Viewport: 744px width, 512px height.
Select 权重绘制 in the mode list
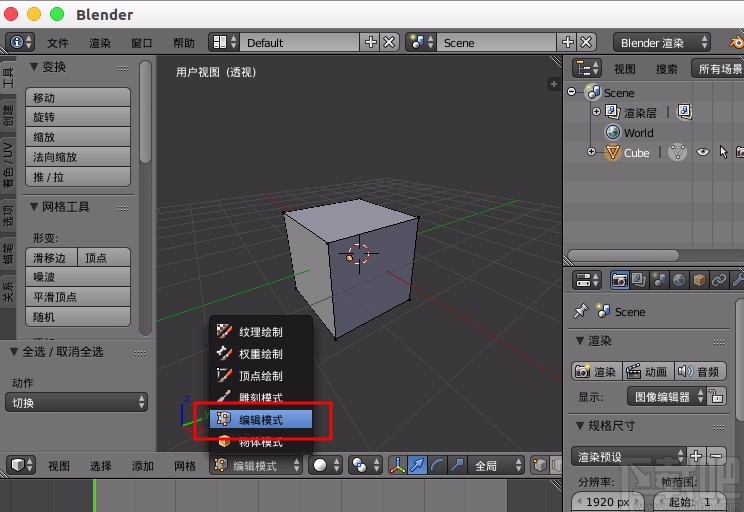(261, 354)
